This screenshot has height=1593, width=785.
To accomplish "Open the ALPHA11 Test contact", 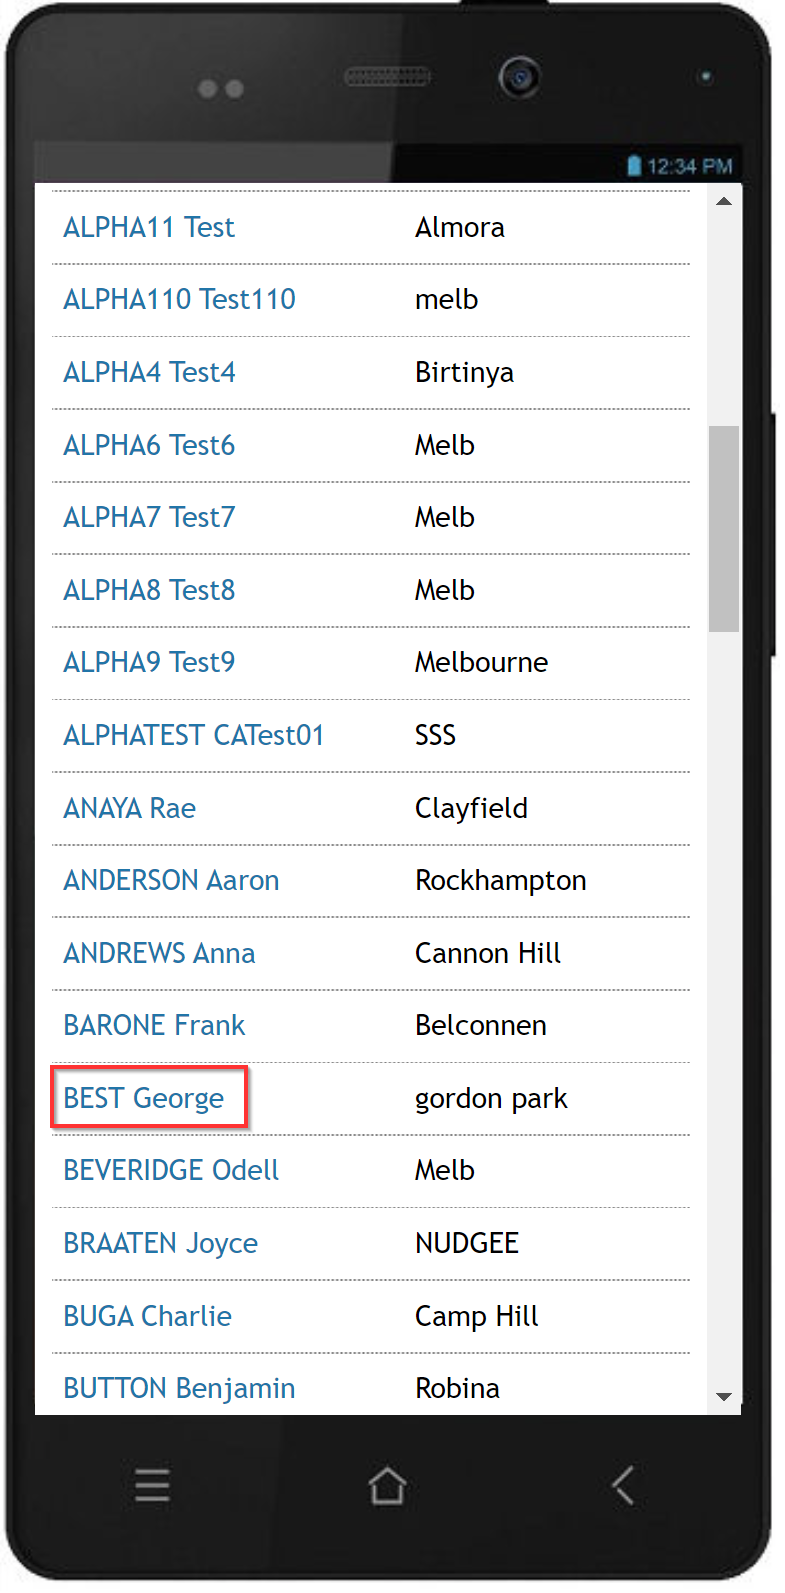I will pos(148,227).
